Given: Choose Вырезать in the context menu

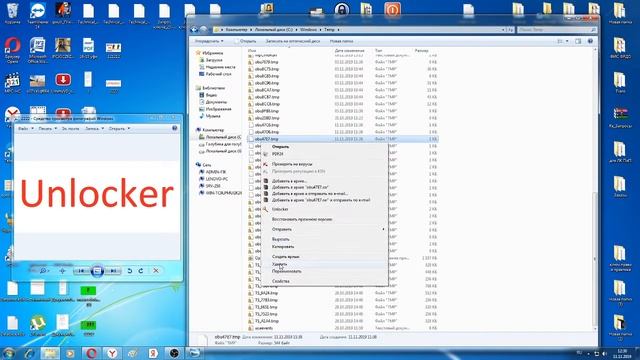Looking at the screenshot, I should click(x=280, y=239).
